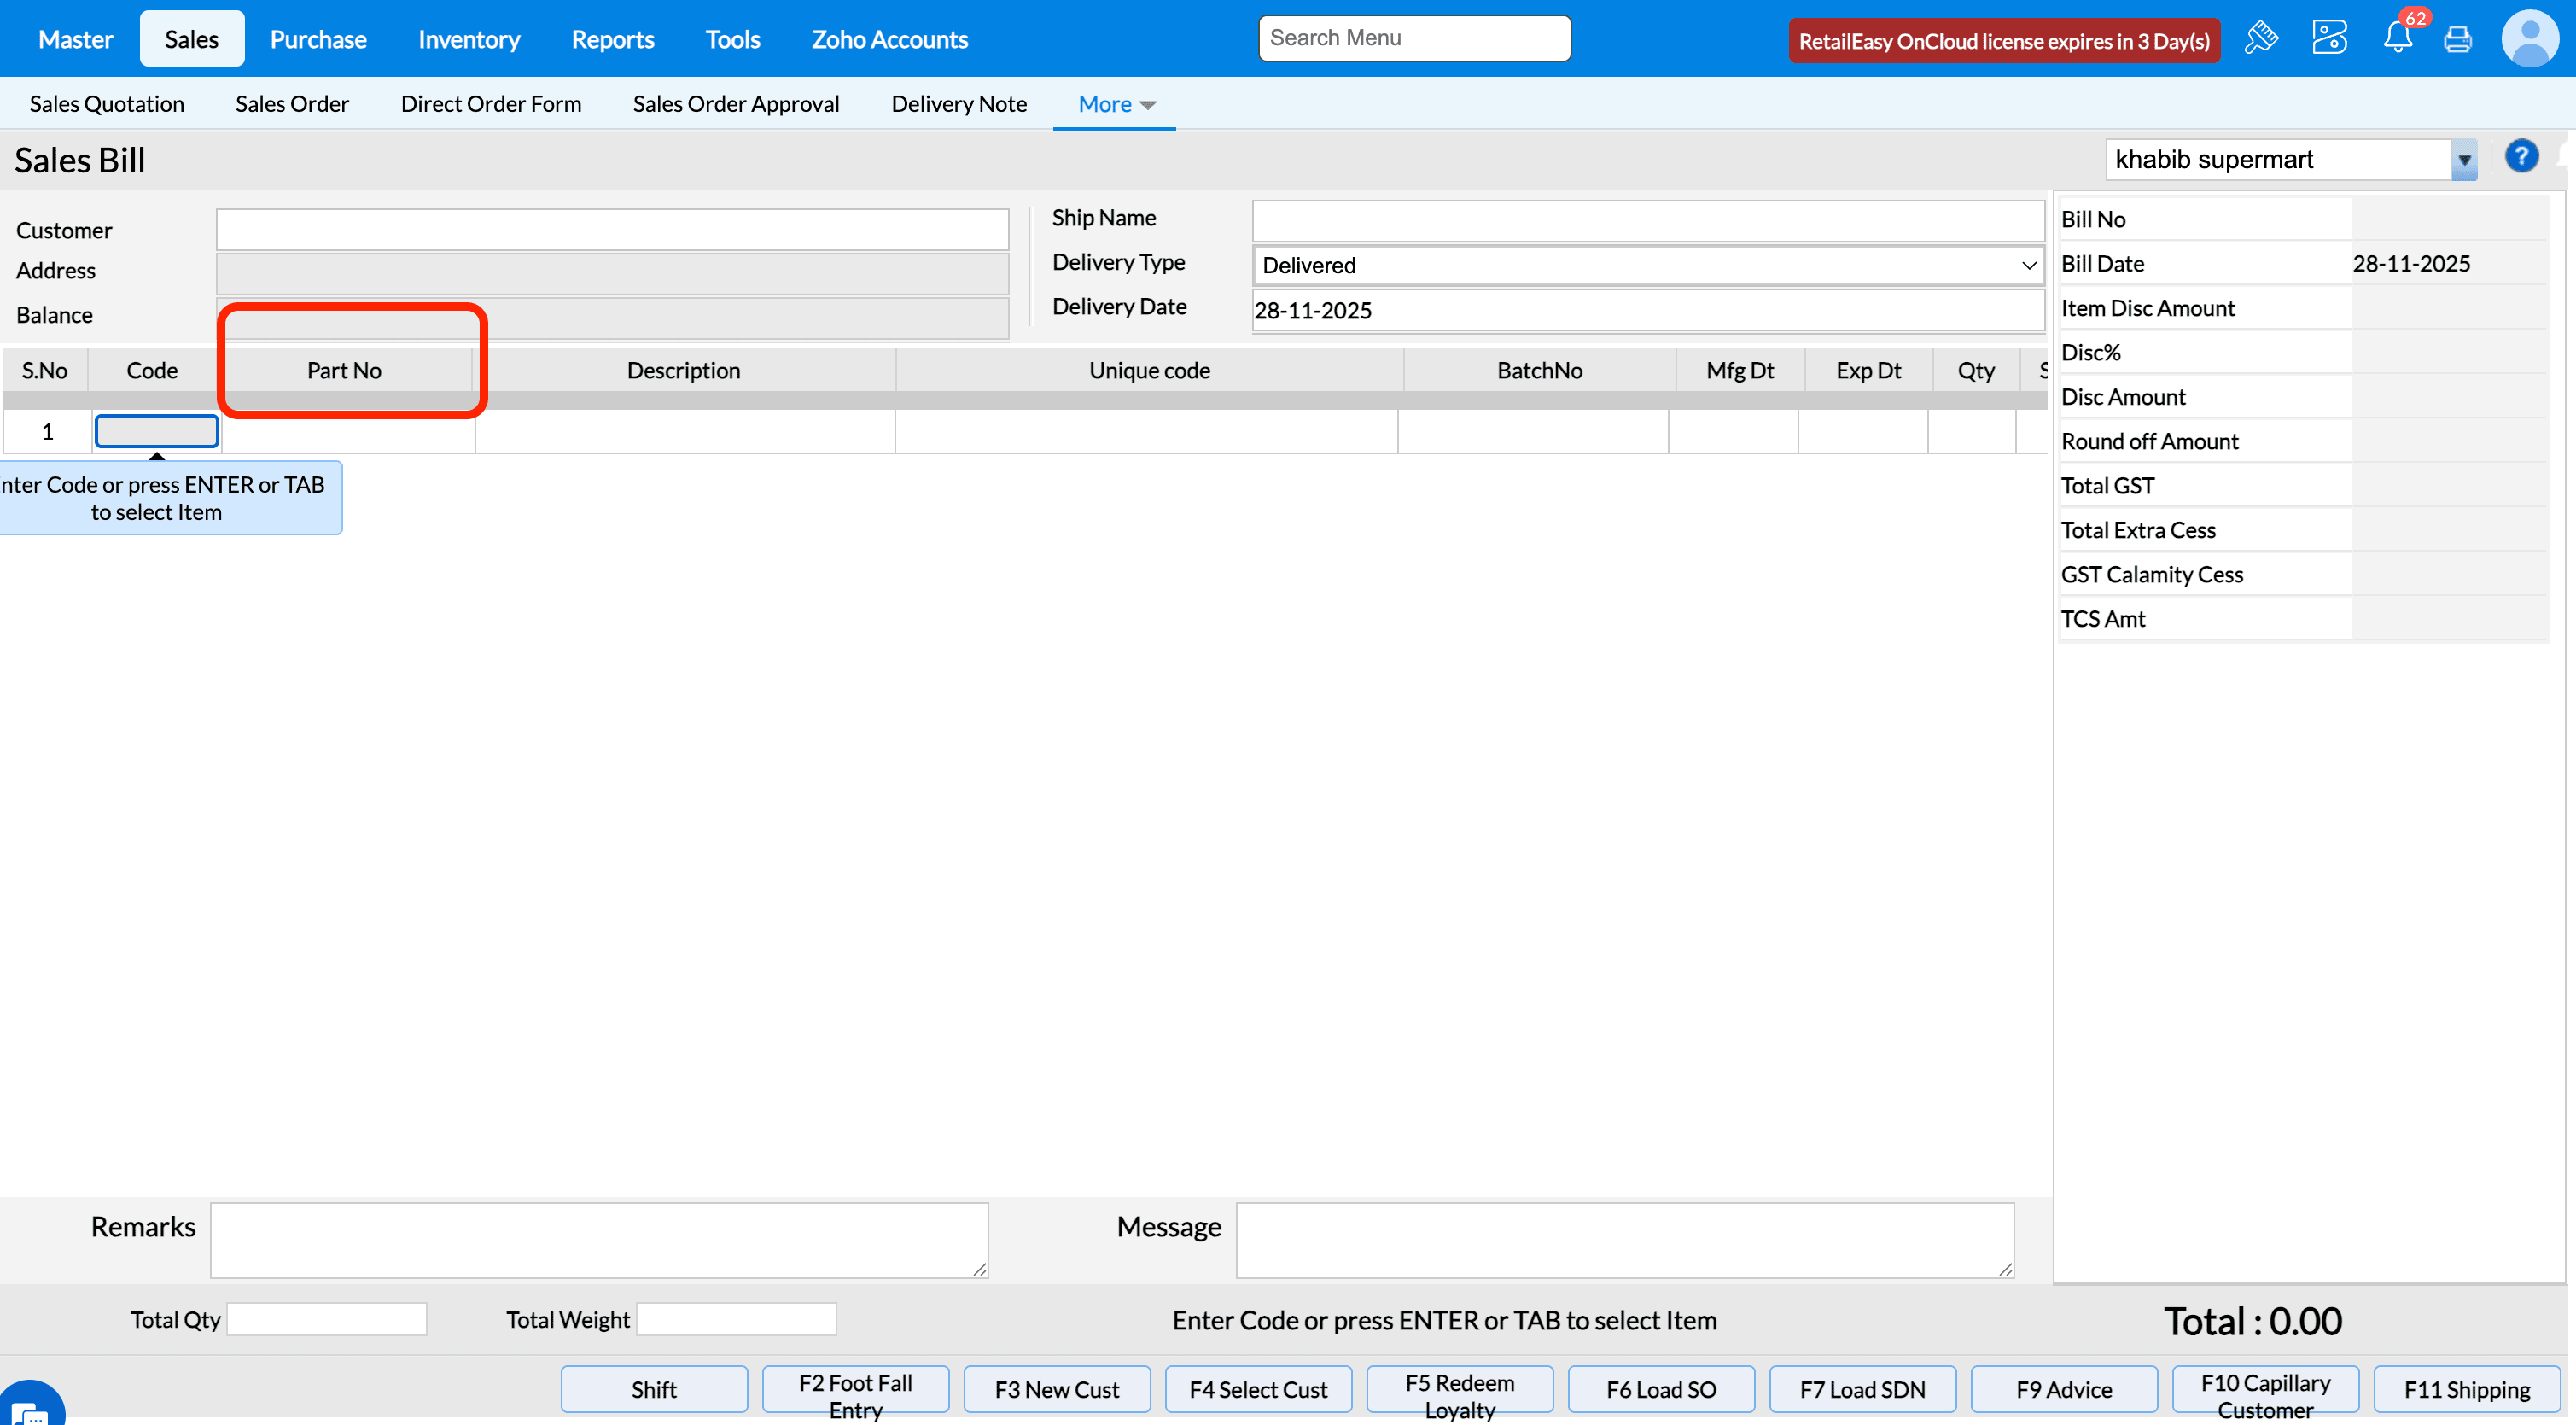Click the license expiry warning banner
2576x1425 pixels.
click(2003, 41)
